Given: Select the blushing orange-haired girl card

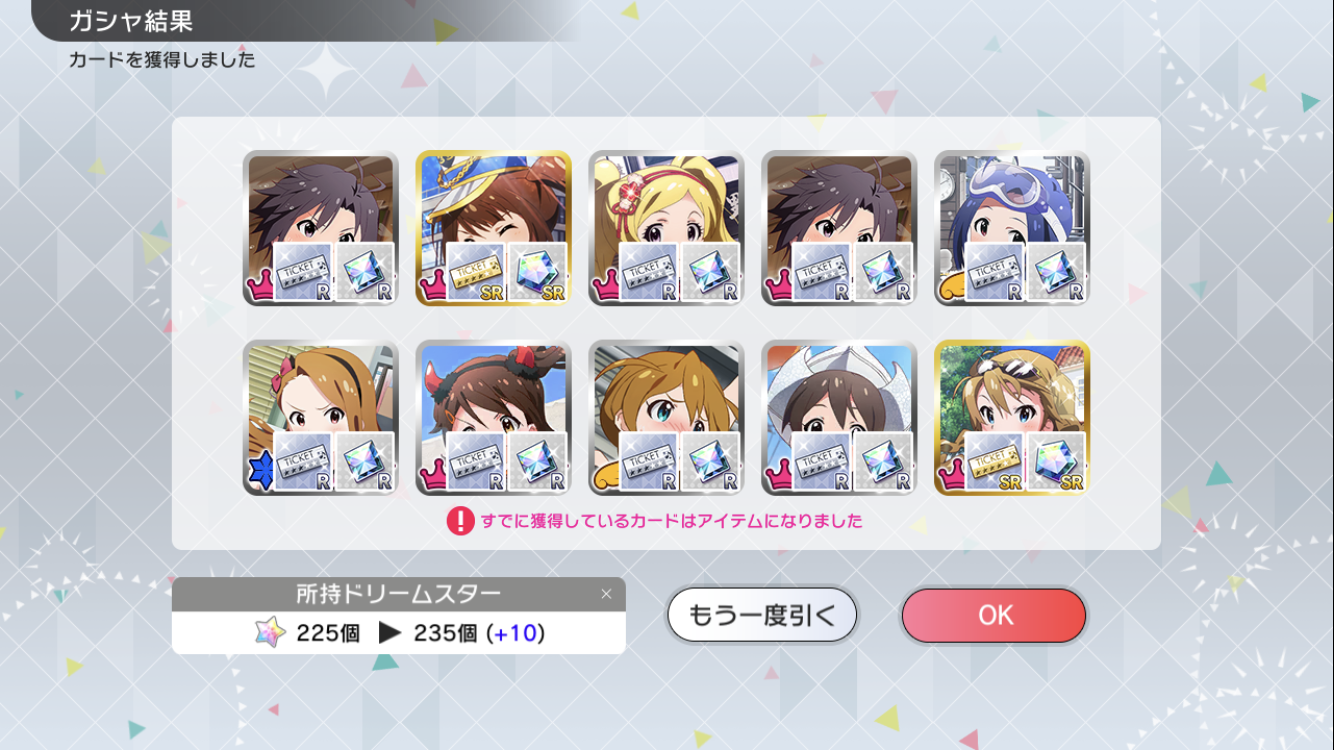Looking at the screenshot, I should [x=666, y=417].
